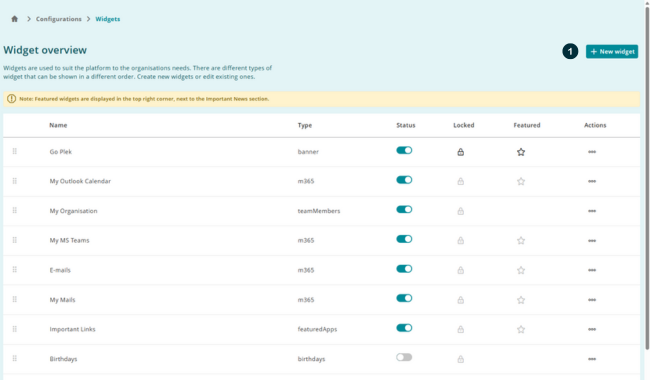Open actions menu for Go Plek
Screen dimensions: 650x380
tap(592, 152)
